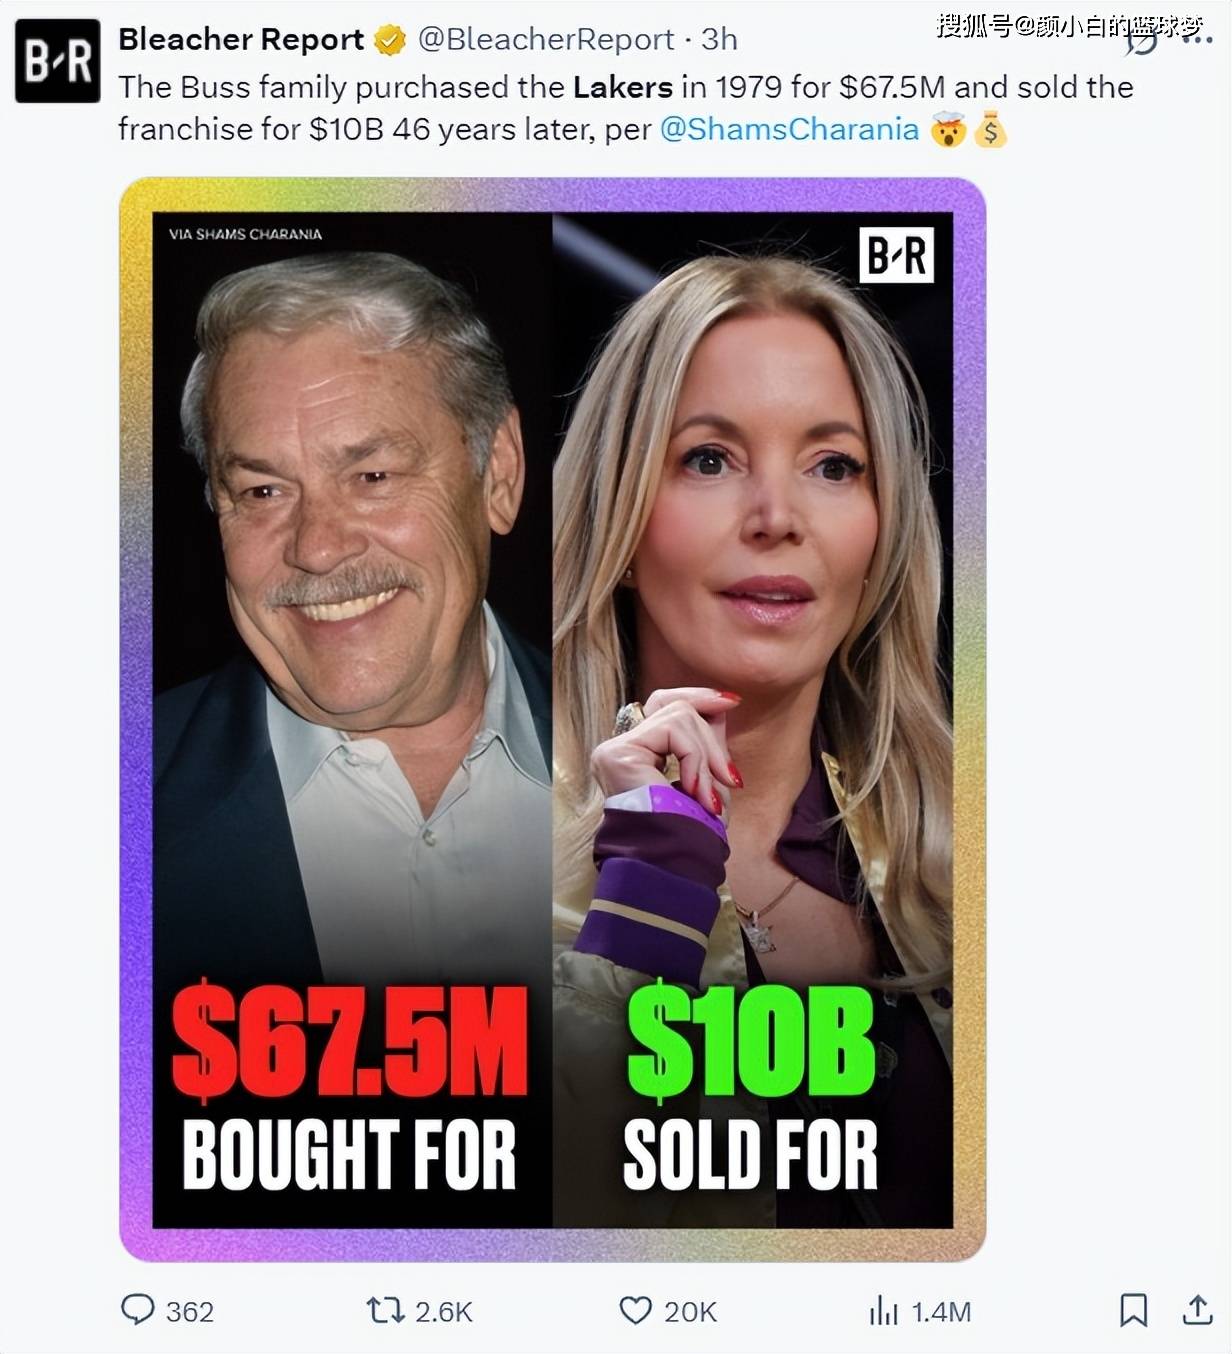The width and height of the screenshot is (1232, 1354).
Task: Open the B/R profile avatar
Action: 58,61
